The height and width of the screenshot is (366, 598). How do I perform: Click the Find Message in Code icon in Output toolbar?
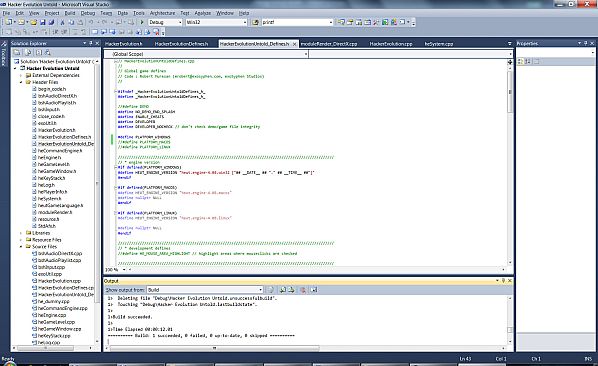click(270, 290)
